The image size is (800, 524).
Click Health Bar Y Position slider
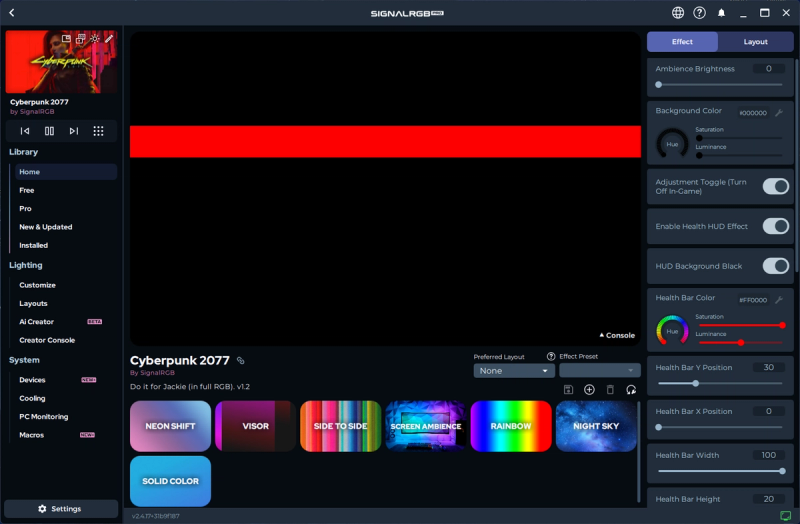[720, 384]
